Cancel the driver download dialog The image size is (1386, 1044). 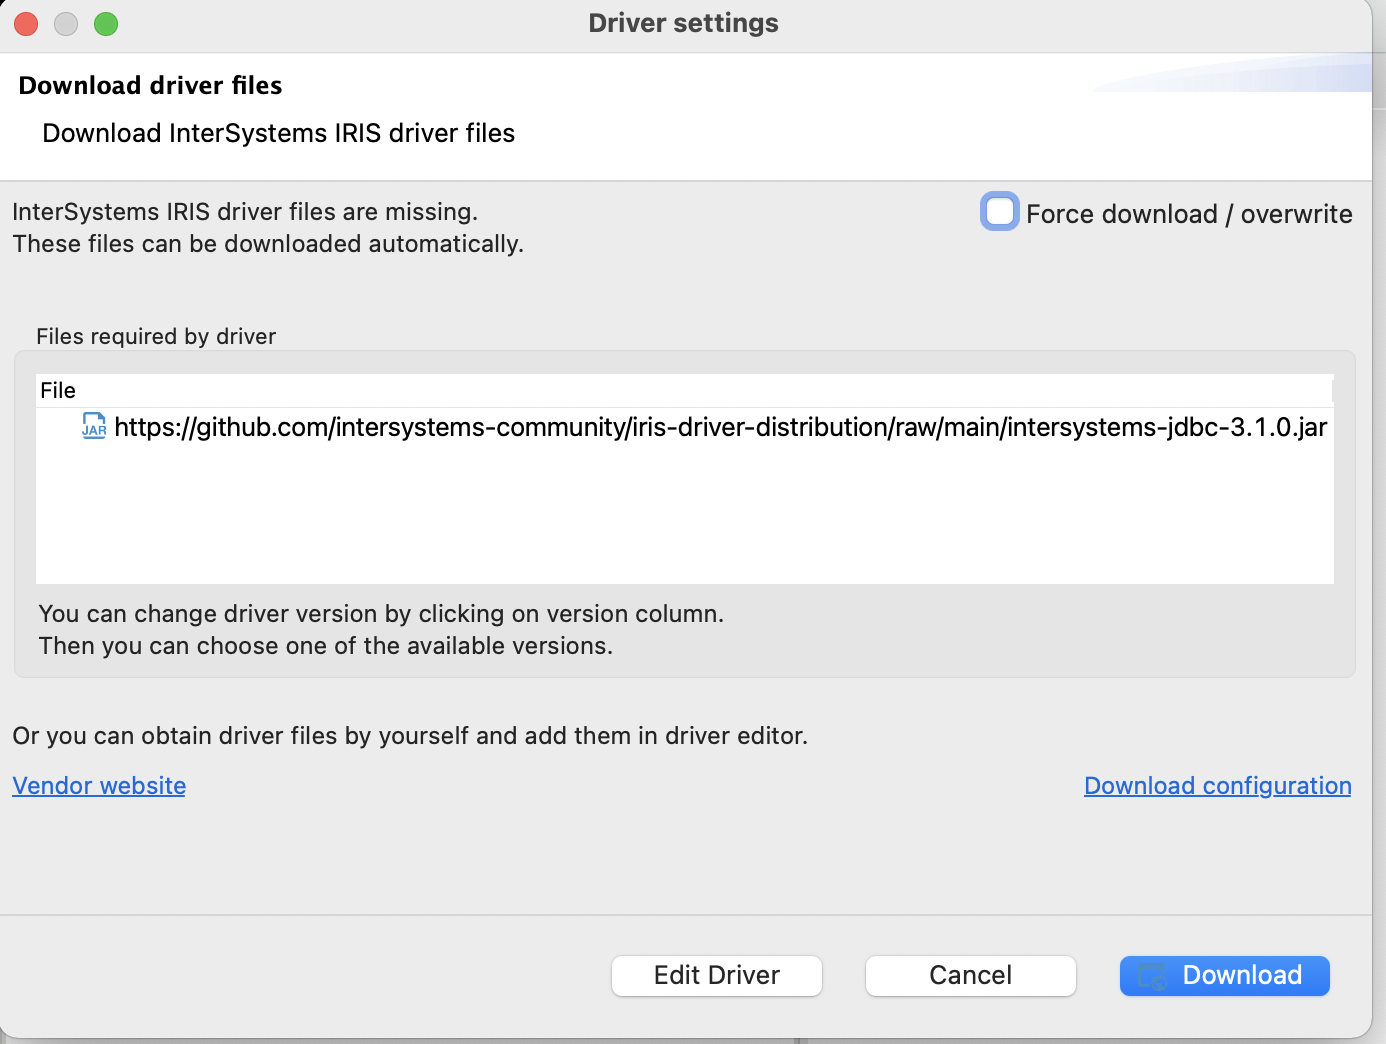click(x=970, y=976)
